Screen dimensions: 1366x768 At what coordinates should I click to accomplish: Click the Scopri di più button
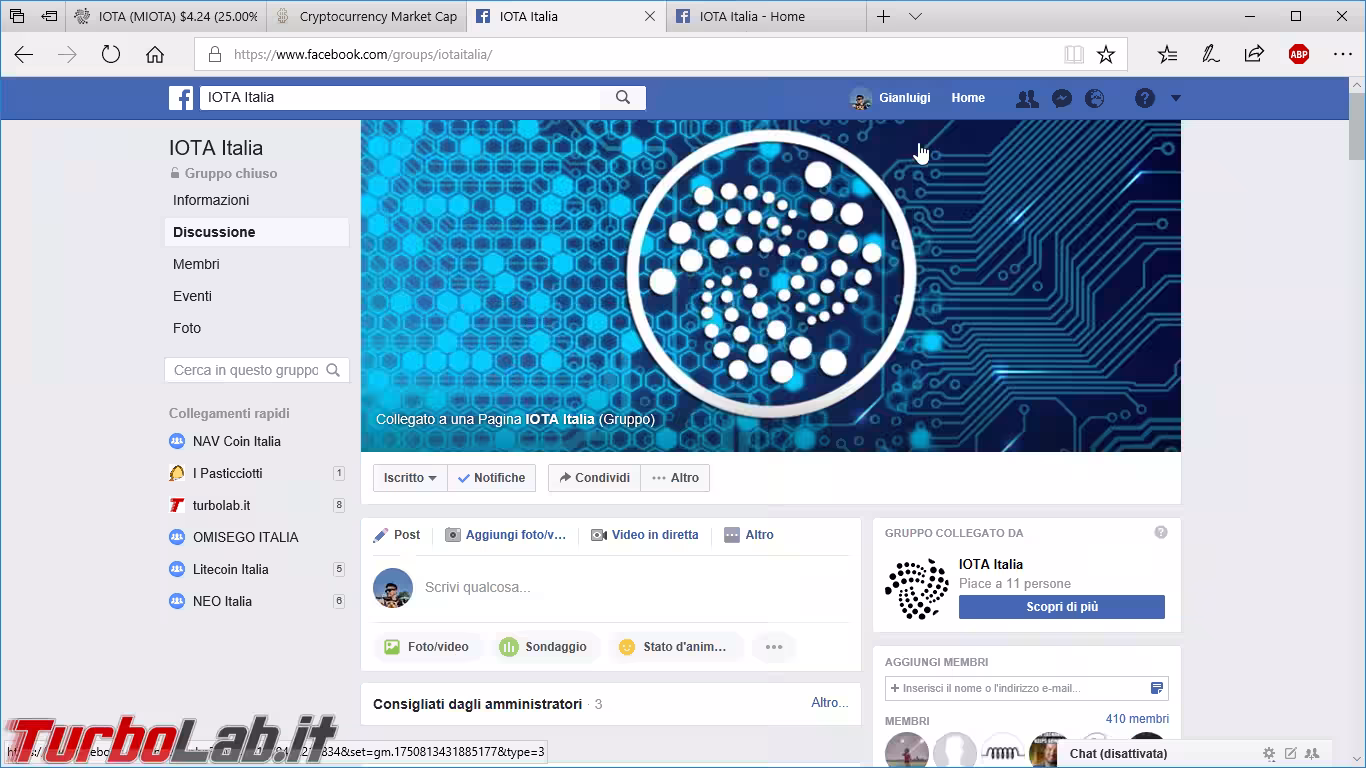coord(1061,607)
